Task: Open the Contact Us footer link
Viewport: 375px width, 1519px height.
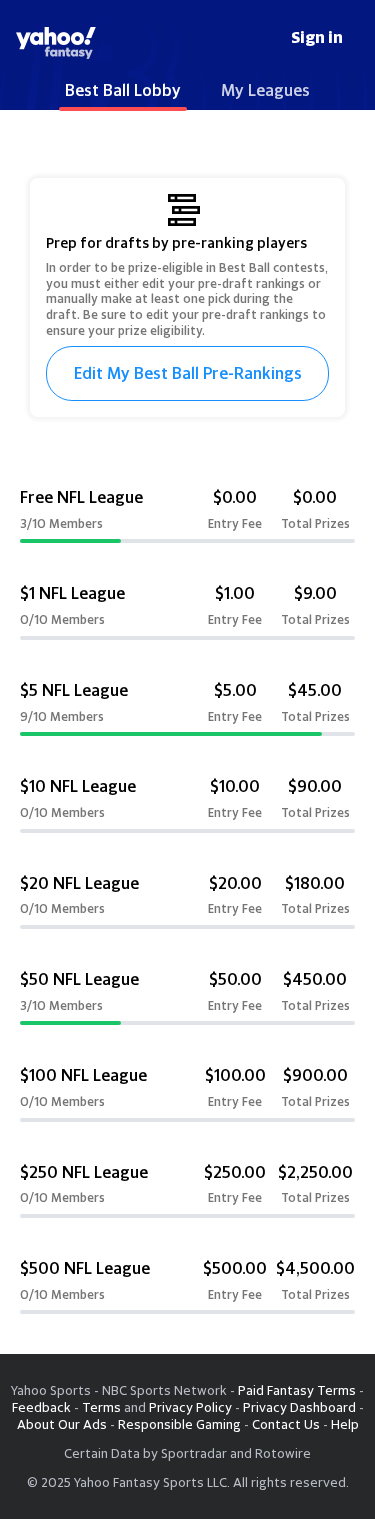Action: click(x=285, y=1424)
